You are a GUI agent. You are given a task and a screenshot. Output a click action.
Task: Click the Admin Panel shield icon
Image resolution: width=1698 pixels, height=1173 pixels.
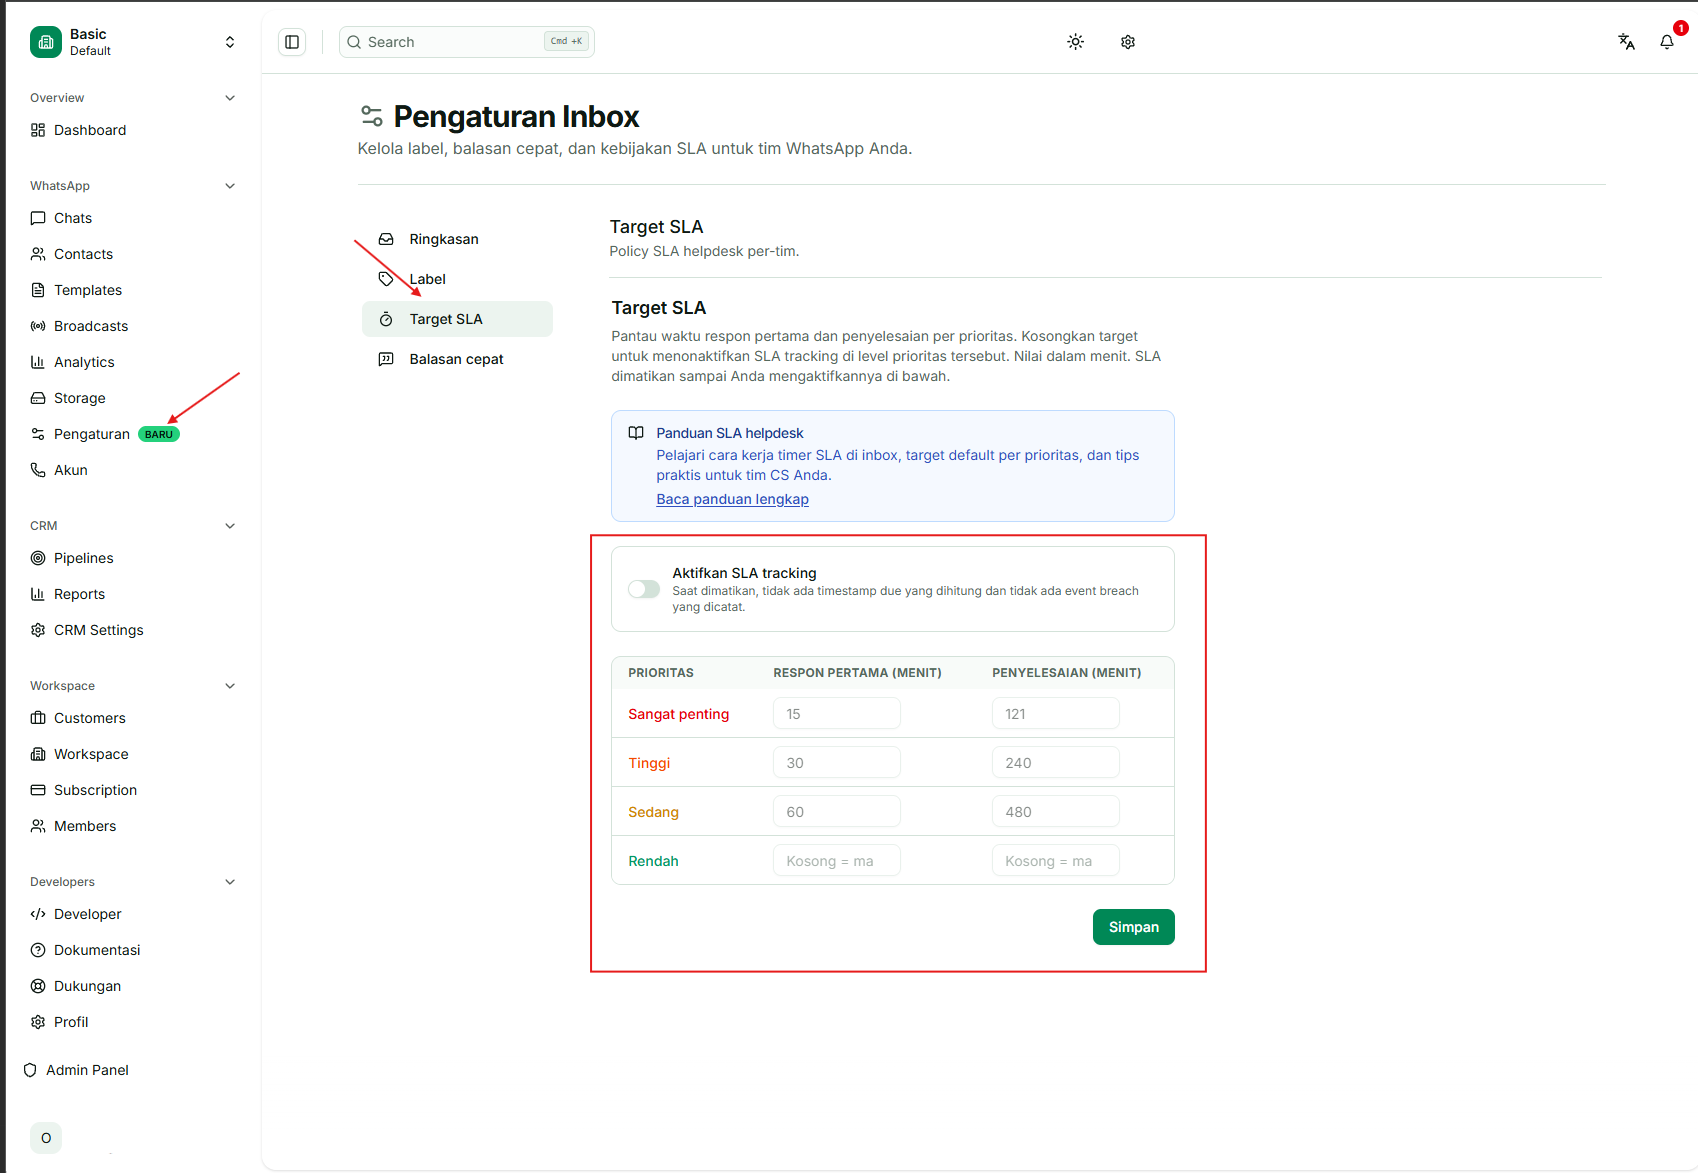click(x=30, y=1070)
